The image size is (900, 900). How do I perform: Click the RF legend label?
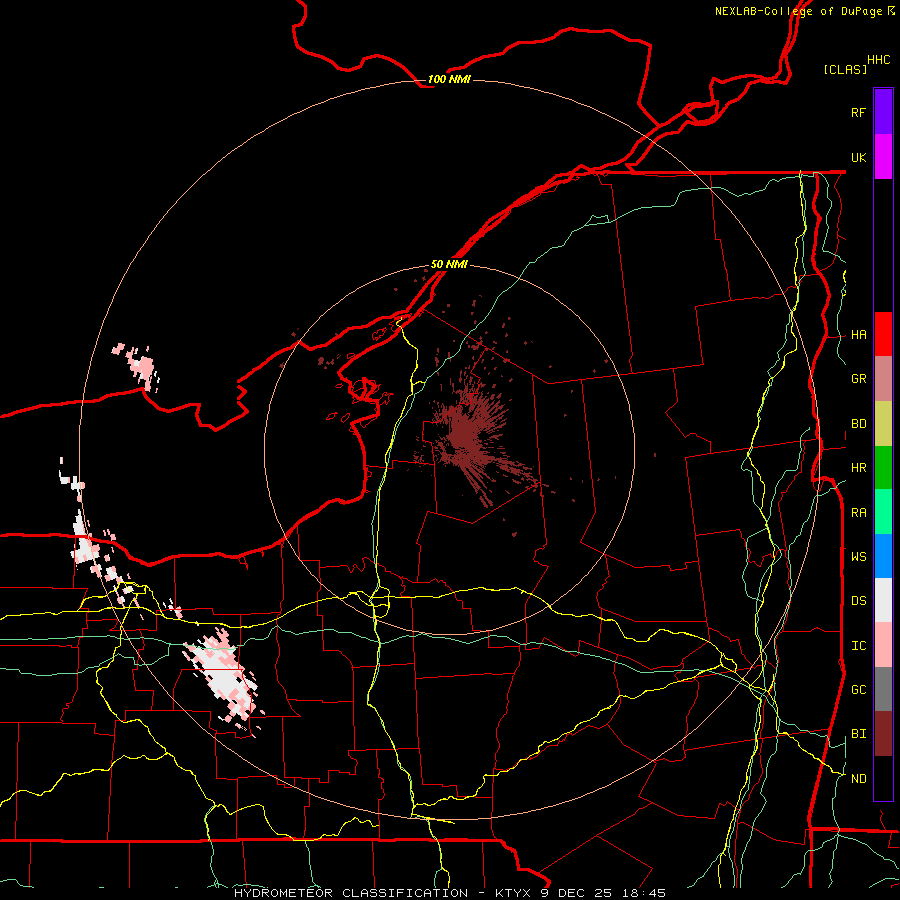[858, 112]
